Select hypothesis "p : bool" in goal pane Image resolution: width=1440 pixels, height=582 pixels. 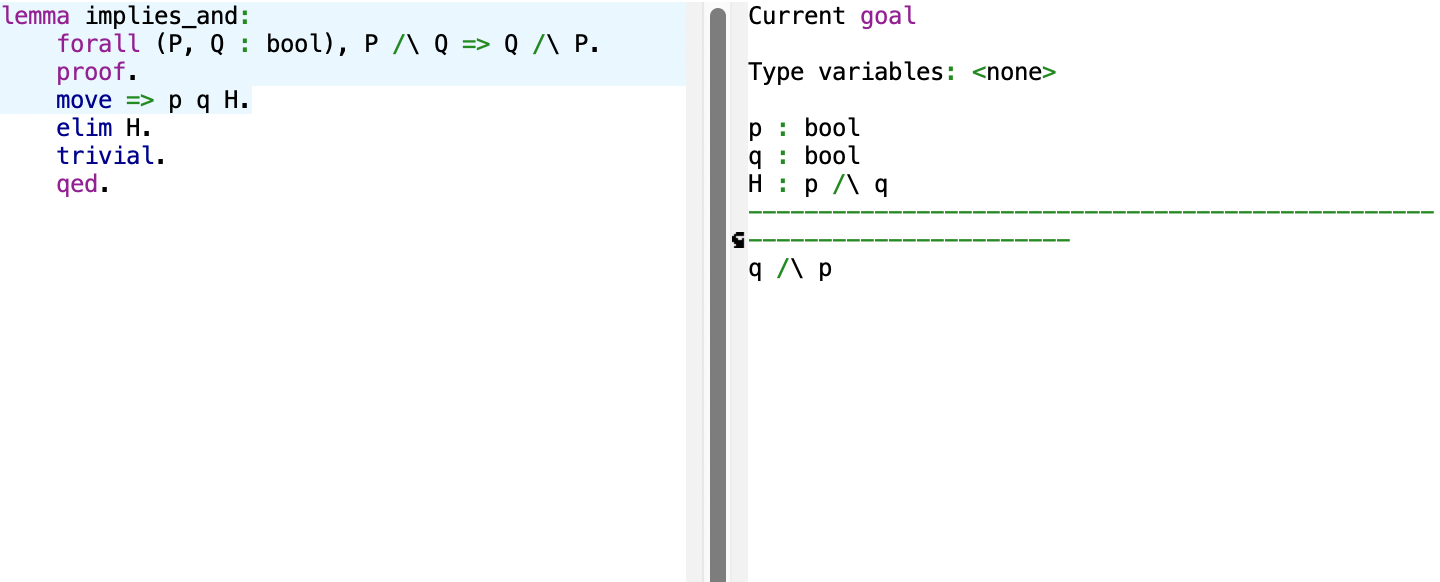[x=804, y=129]
